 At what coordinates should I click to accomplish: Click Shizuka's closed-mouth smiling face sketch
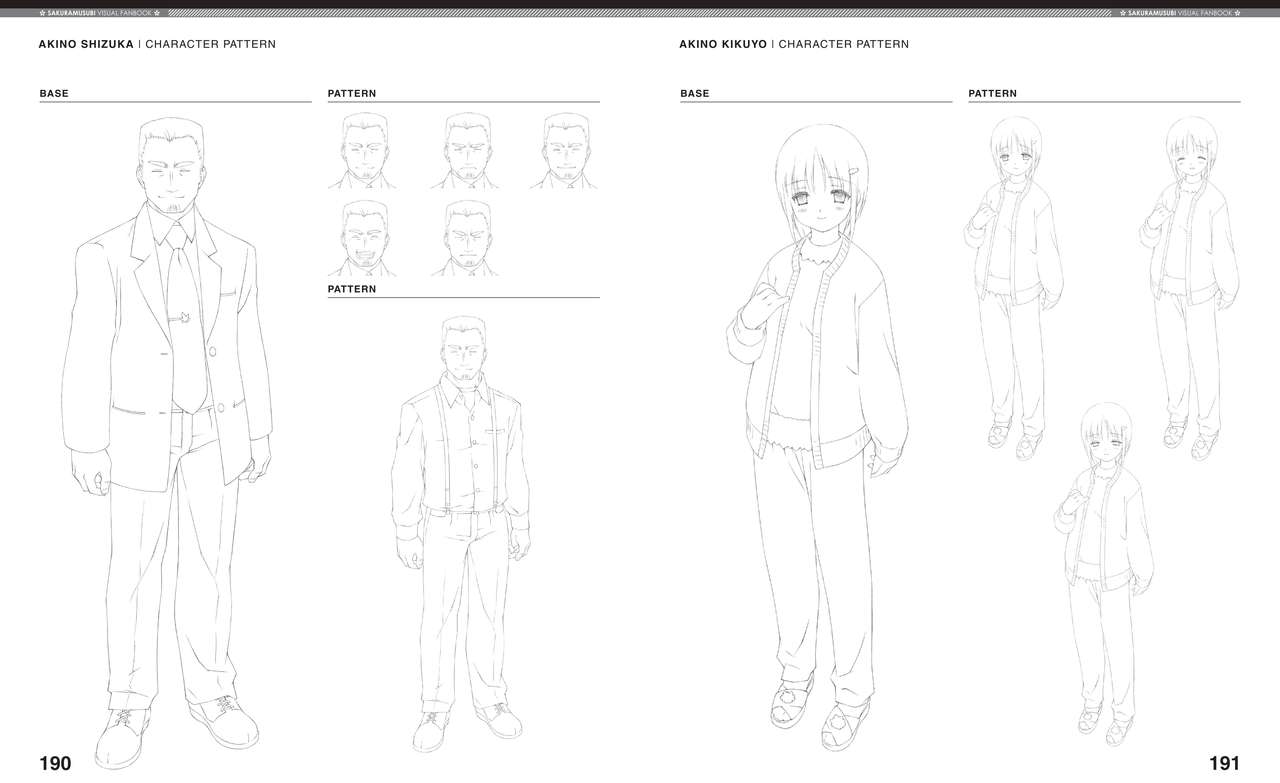click(364, 150)
